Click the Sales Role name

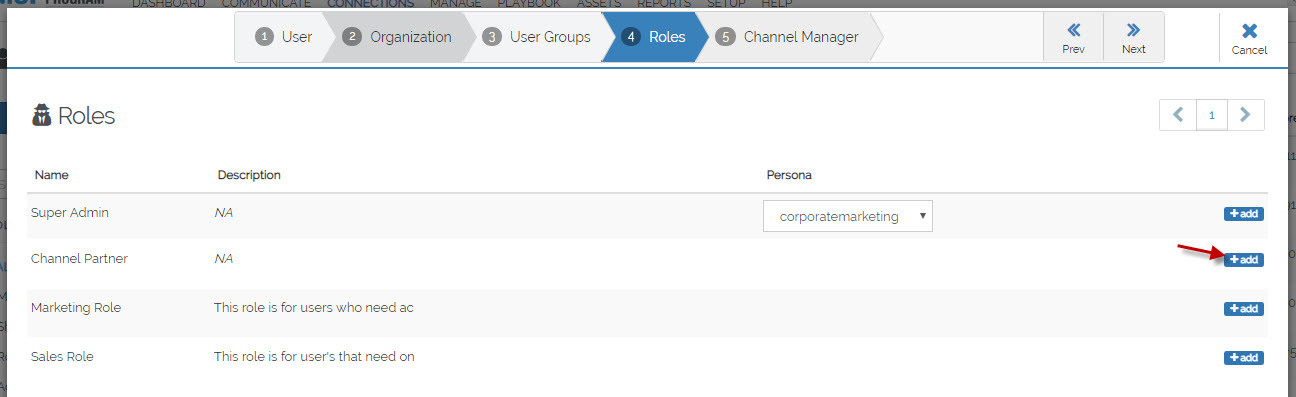tap(62, 356)
